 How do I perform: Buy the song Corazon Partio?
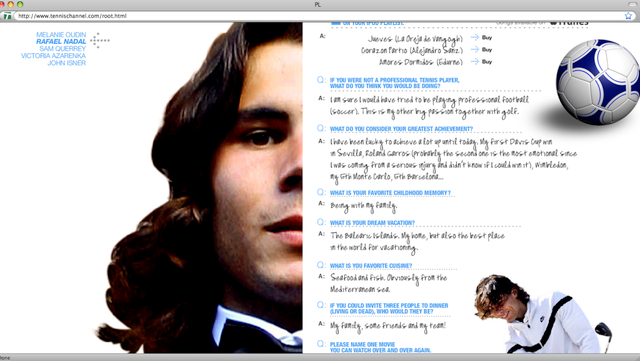pyautogui.click(x=487, y=50)
